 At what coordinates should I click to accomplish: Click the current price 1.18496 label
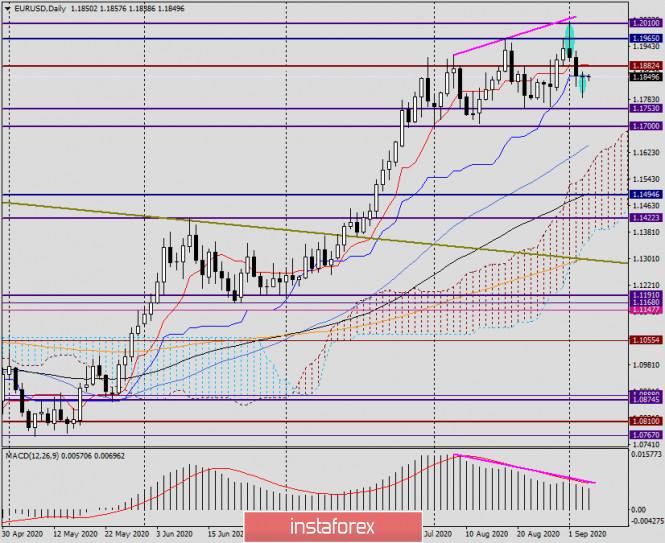(645, 77)
